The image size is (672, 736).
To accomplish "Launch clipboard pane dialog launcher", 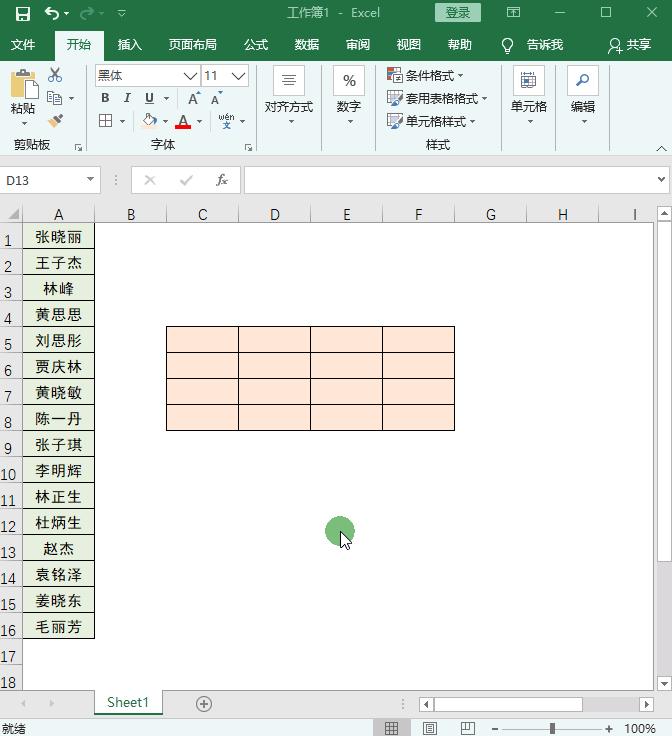I will click(x=78, y=147).
